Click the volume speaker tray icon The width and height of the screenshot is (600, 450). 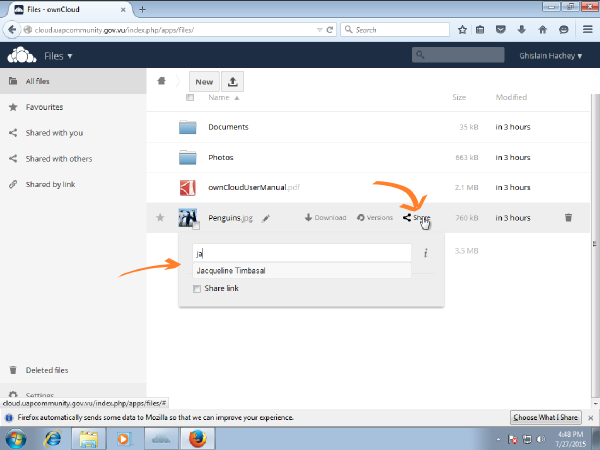540,439
